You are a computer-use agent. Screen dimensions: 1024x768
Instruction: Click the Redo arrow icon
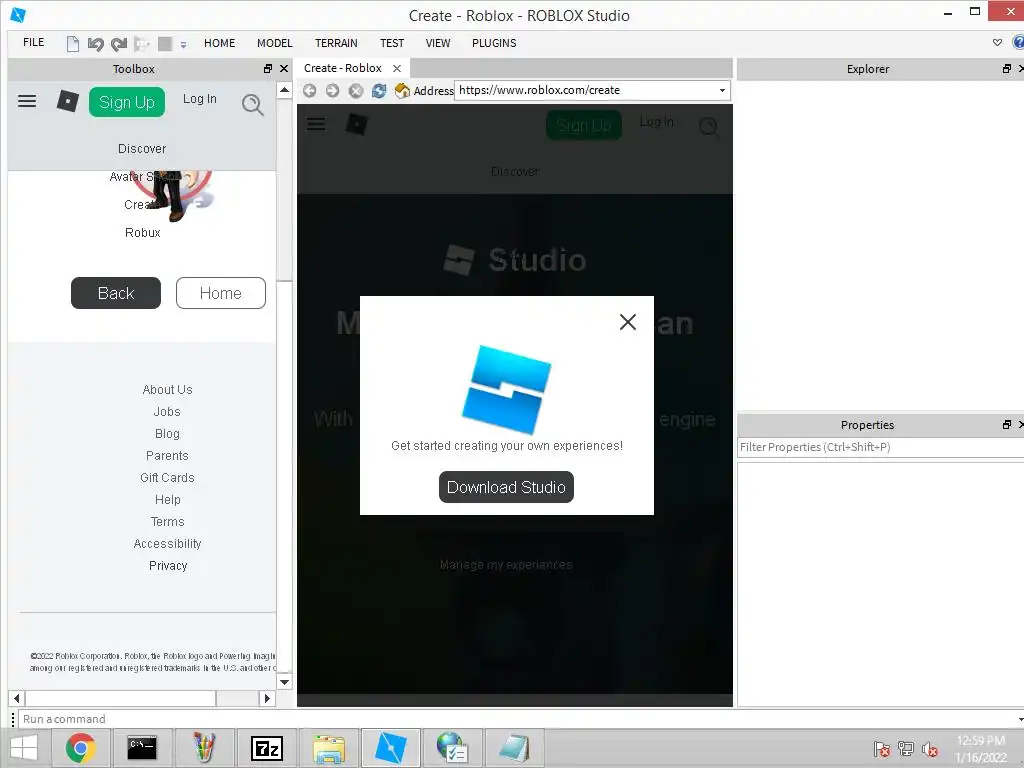pos(119,44)
